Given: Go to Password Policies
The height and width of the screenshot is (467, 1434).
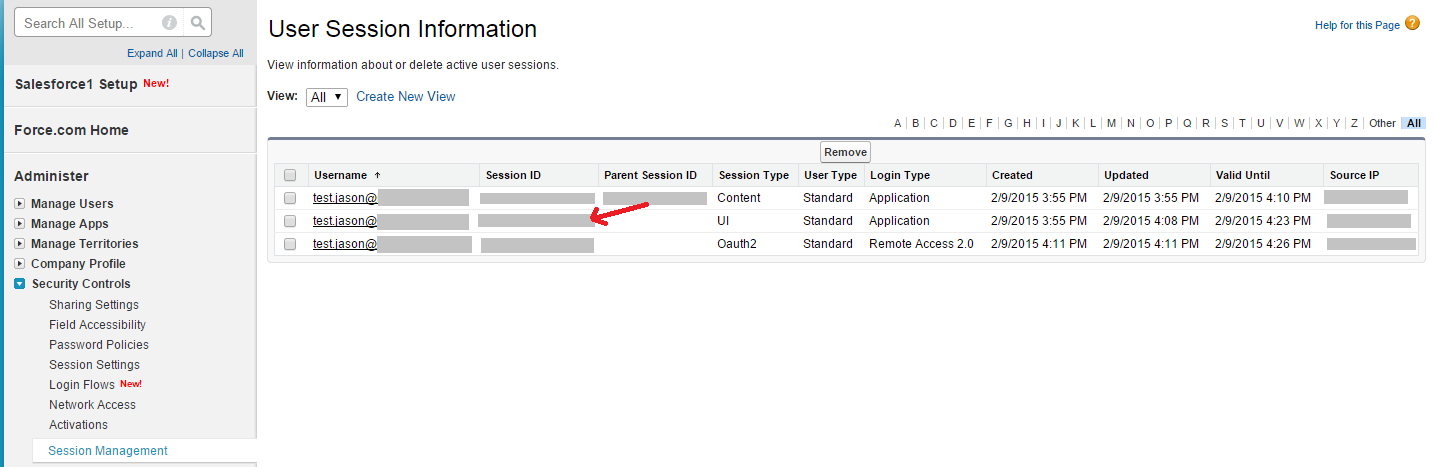Looking at the screenshot, I should pyautogui.click(x=98, y=345).
